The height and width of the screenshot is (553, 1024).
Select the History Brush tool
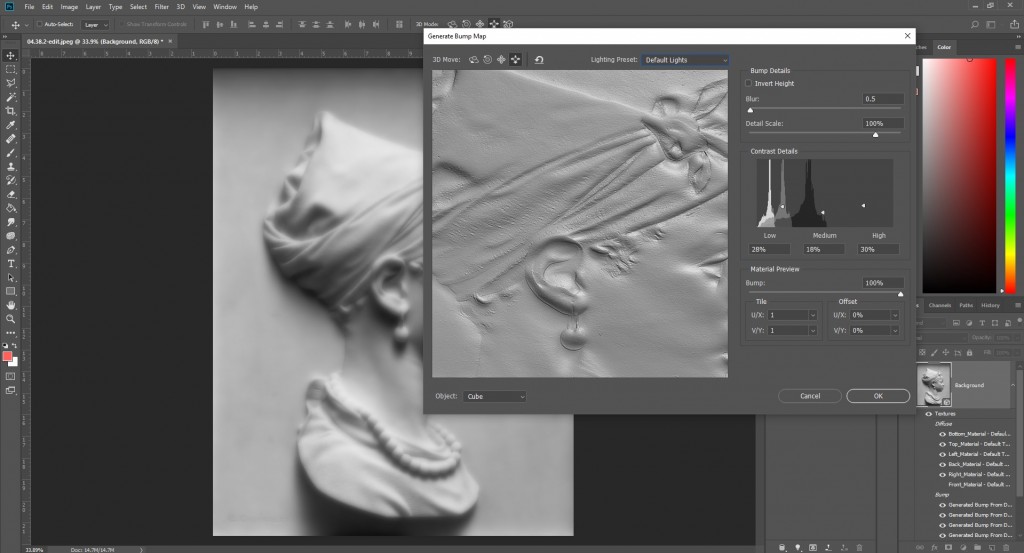[x=10, y=180]
